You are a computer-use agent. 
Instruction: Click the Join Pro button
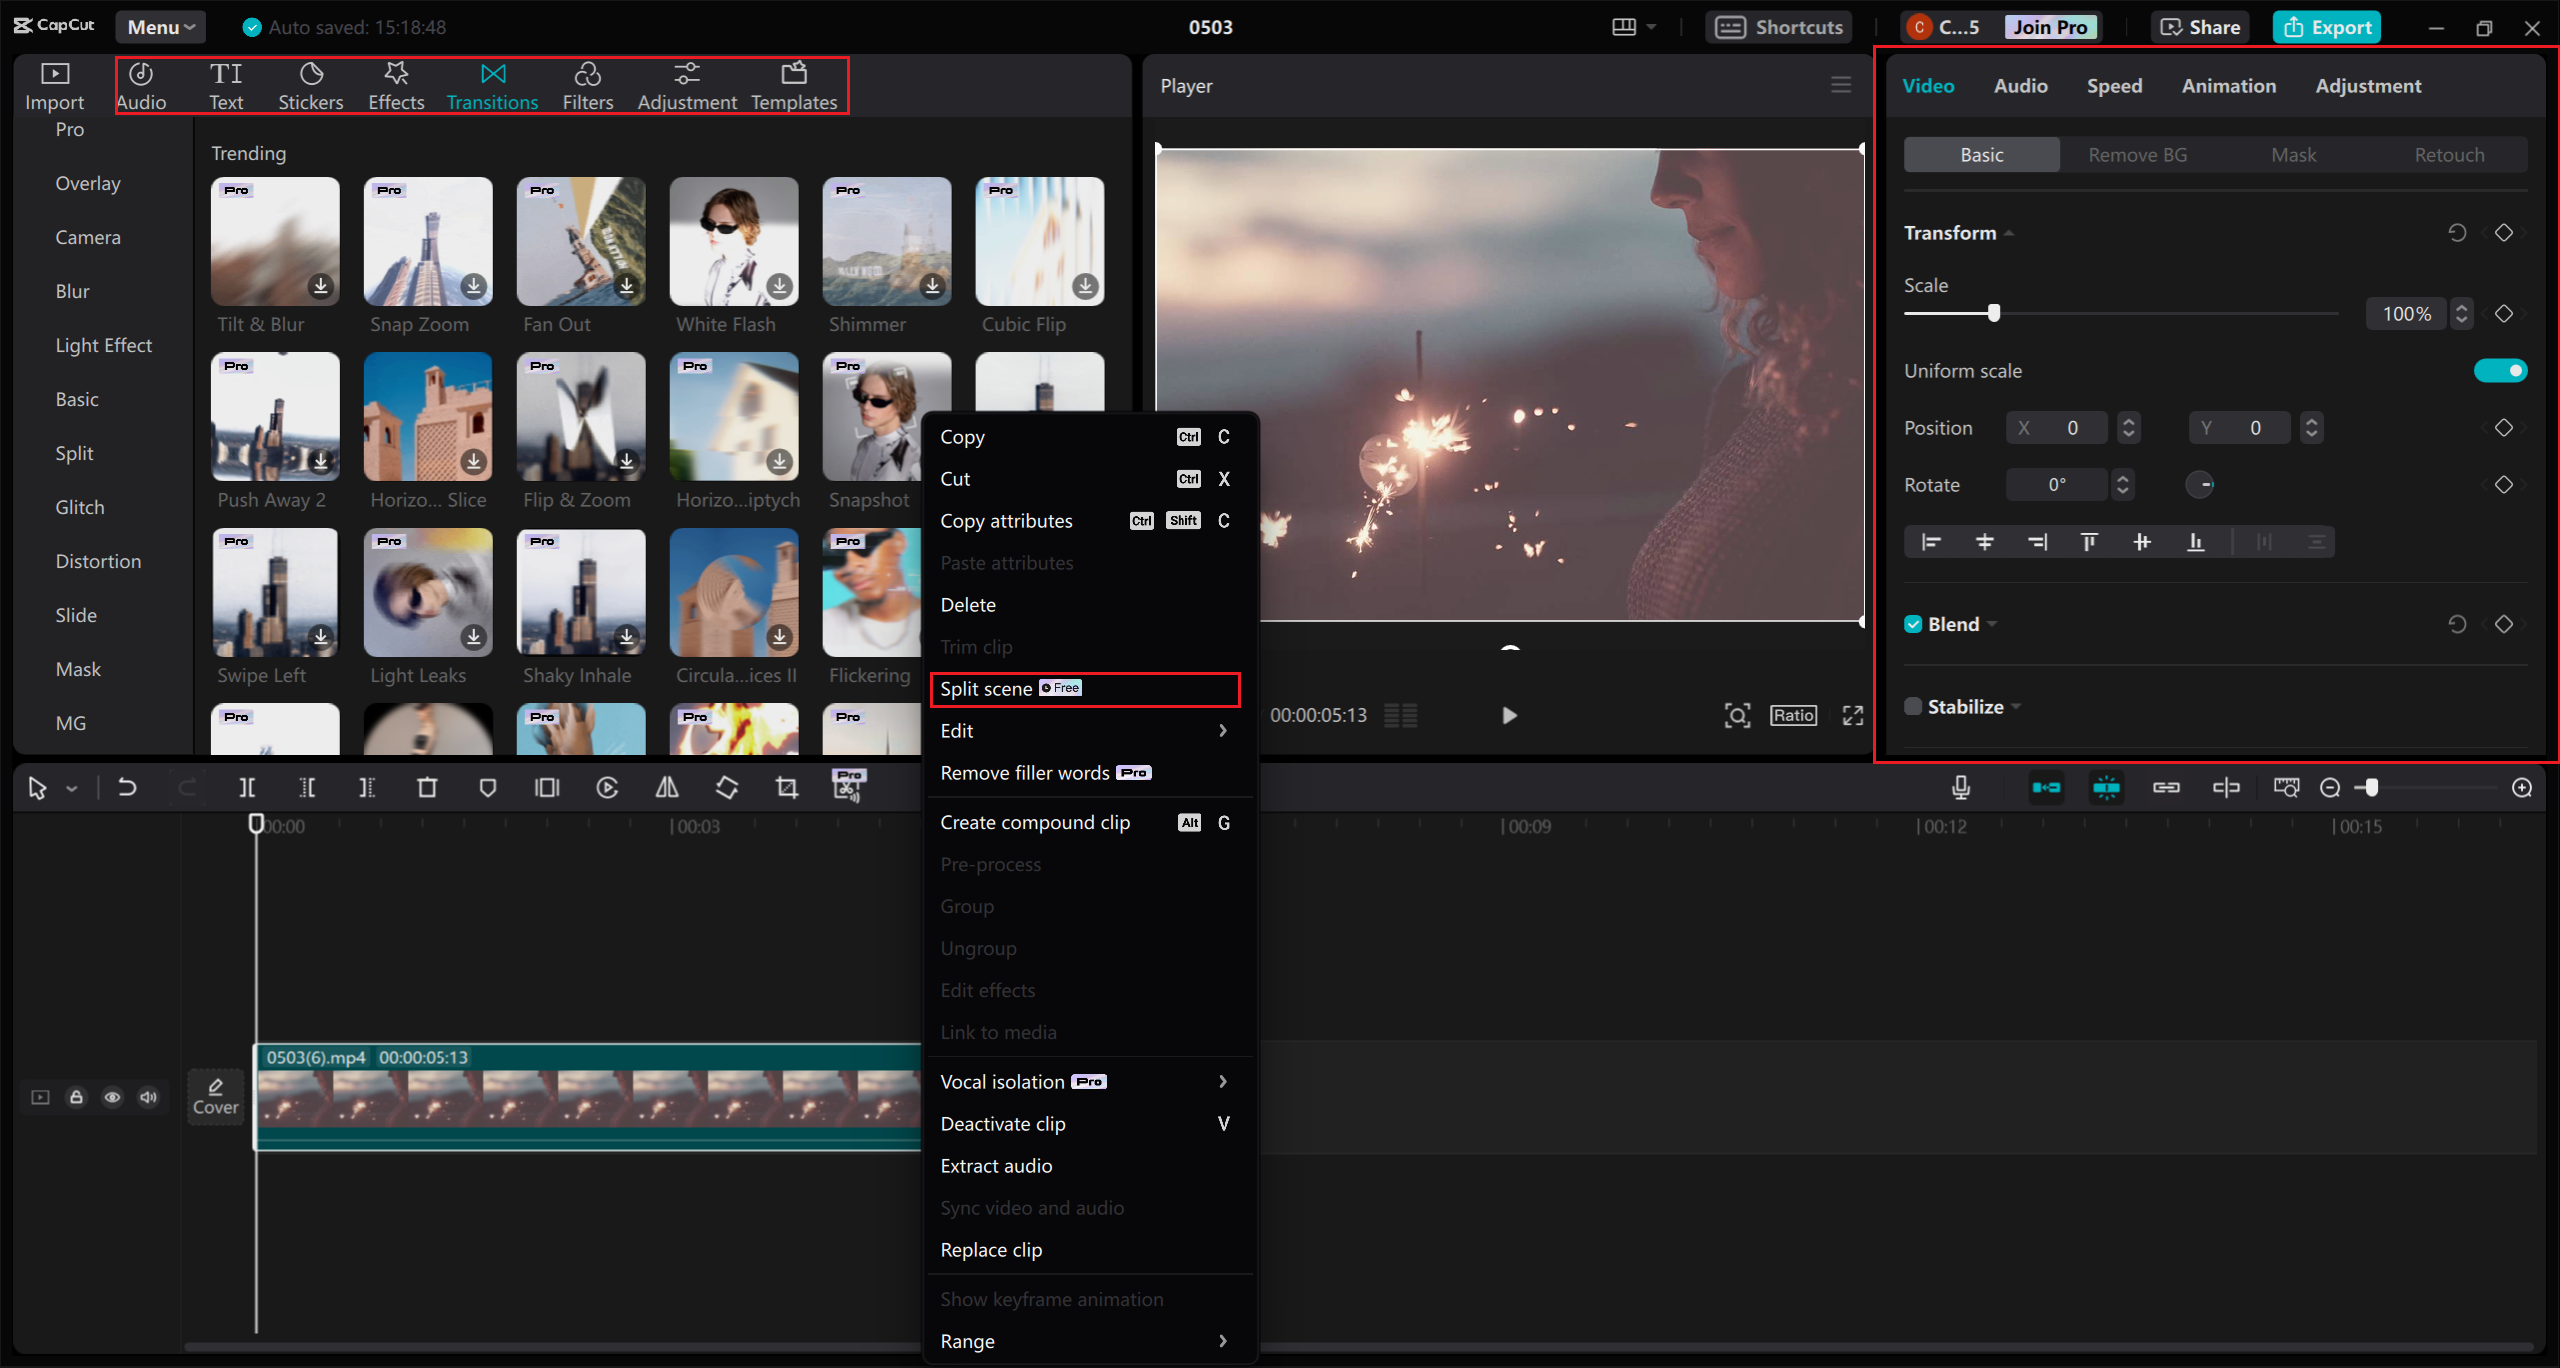tap(2048, 27)
